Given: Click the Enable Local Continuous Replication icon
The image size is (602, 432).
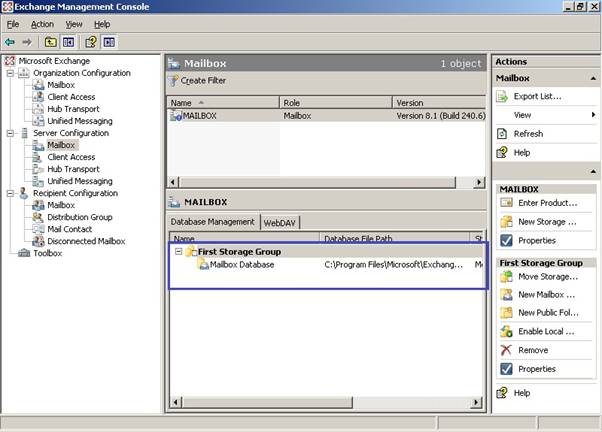Looking at the screenshot, I should 506,331.
